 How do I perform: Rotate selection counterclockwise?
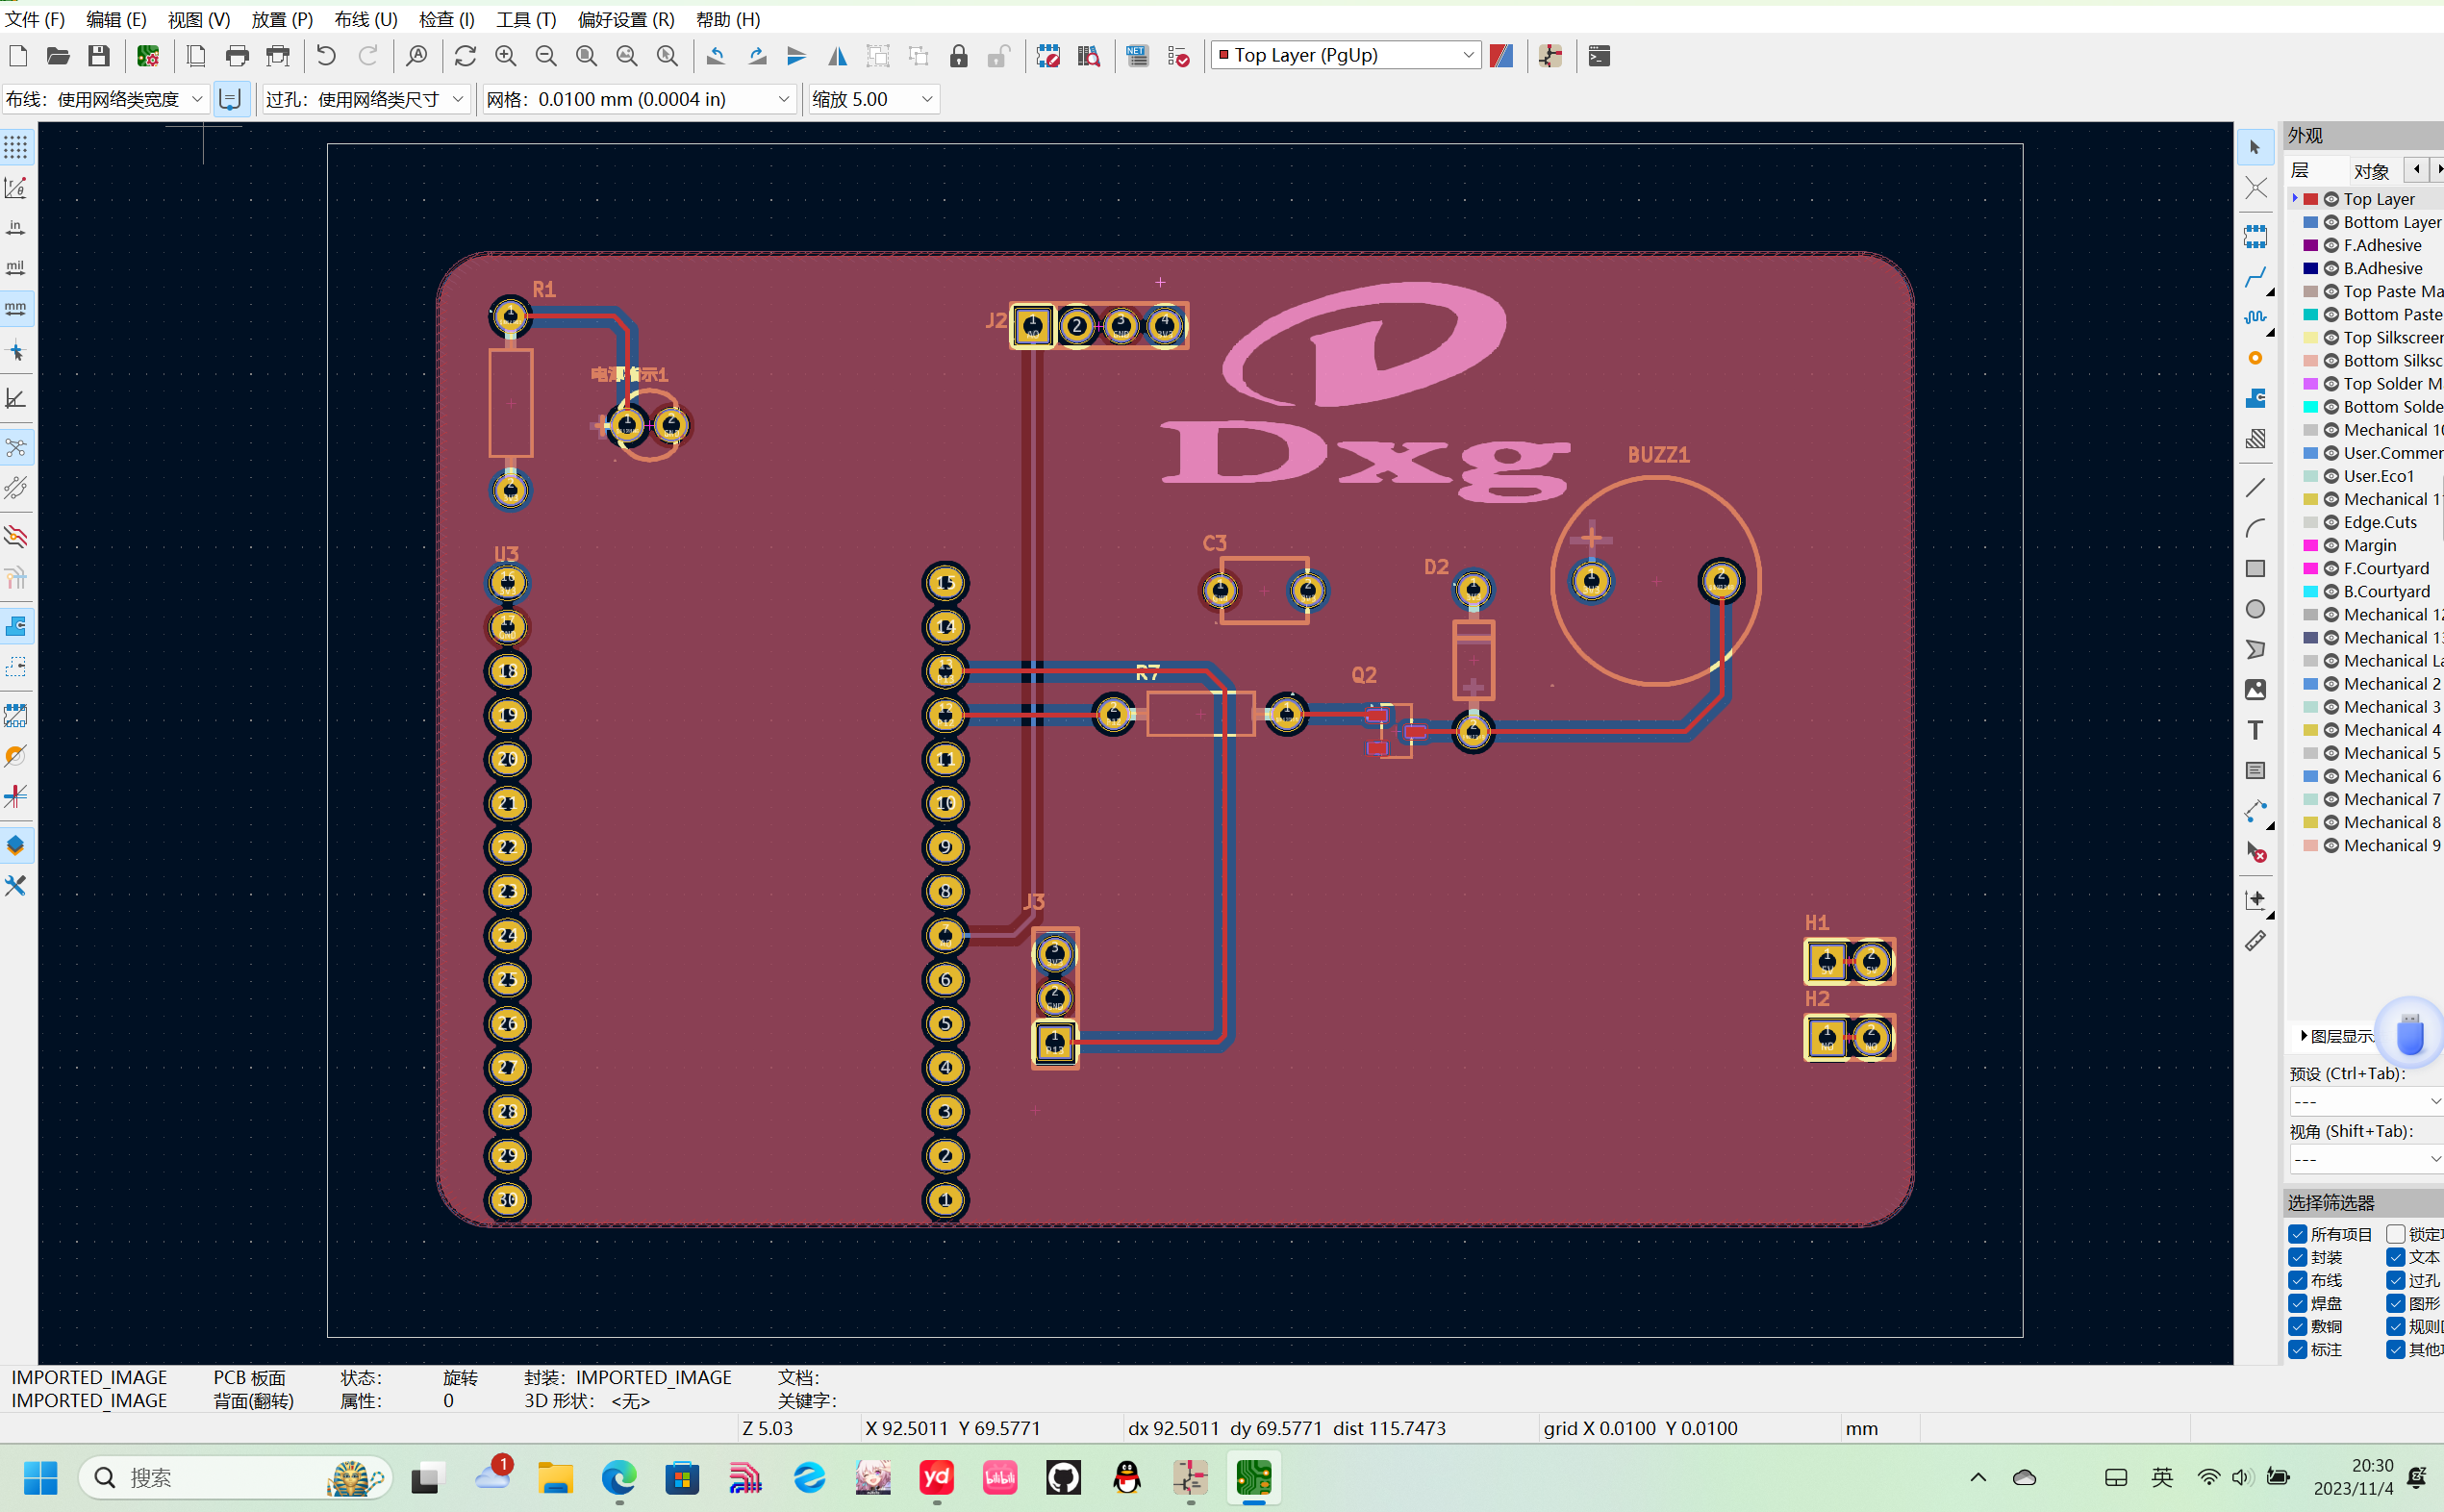click(x=716, y=56)
